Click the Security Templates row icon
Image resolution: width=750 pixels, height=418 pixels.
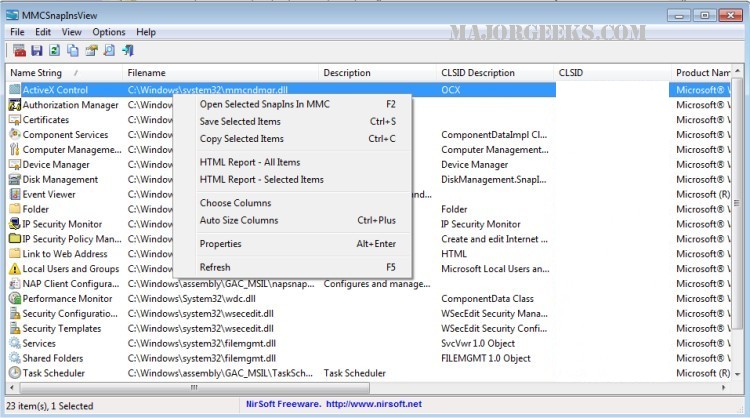tap(15, 329)
